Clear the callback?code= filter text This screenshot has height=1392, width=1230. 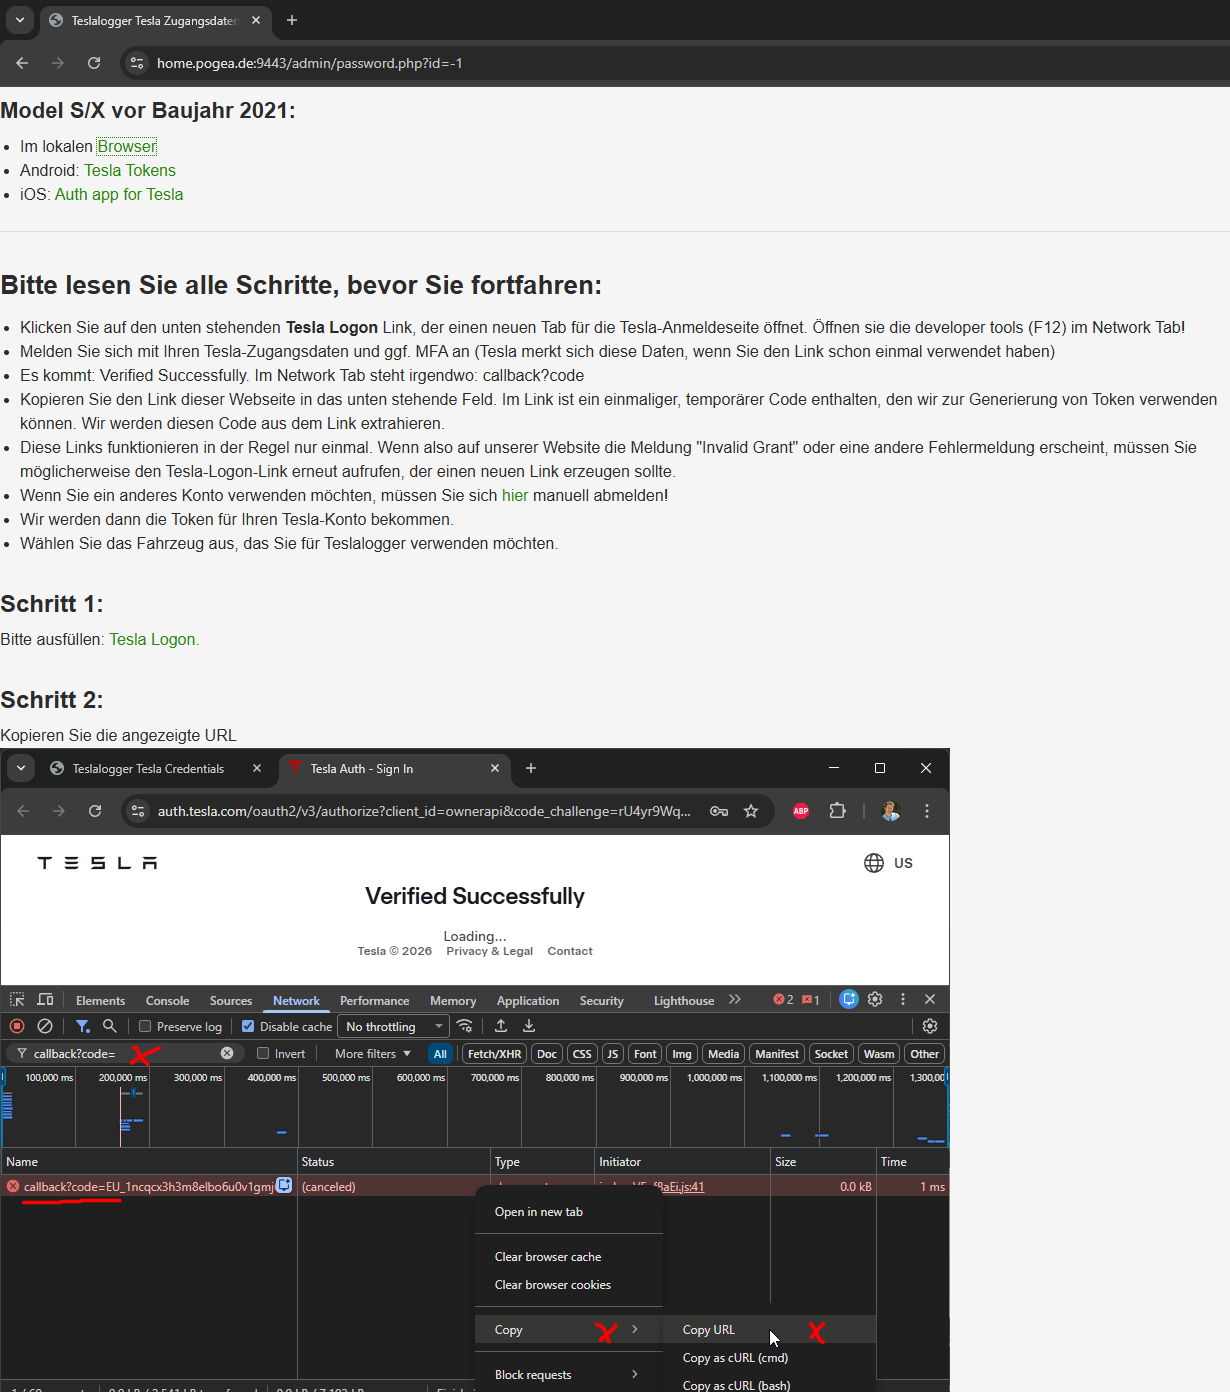[x=227, y=1053]
